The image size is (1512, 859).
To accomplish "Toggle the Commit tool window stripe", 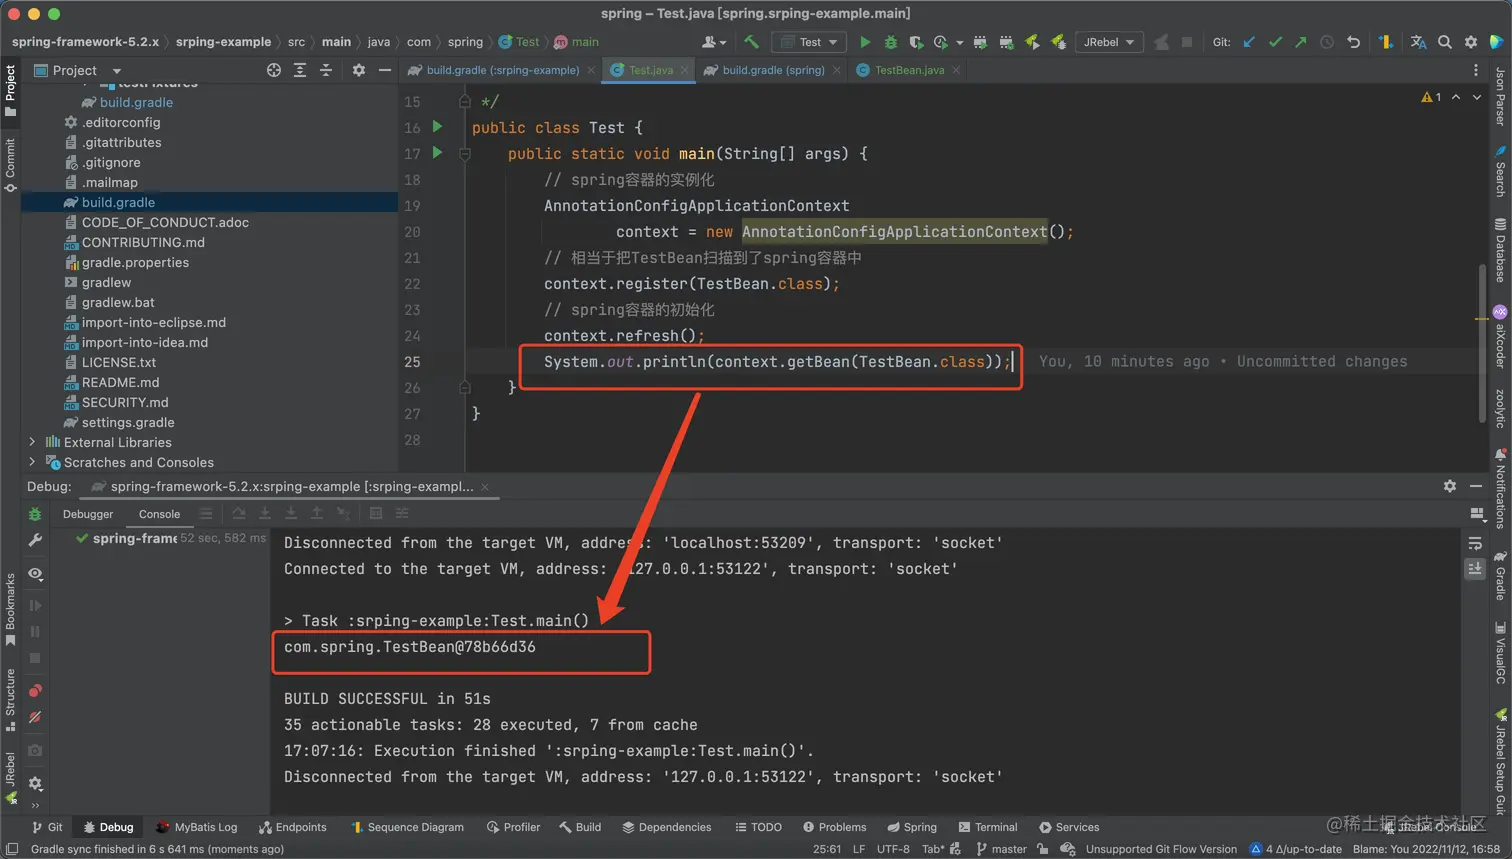I will [x=10, y=166].
